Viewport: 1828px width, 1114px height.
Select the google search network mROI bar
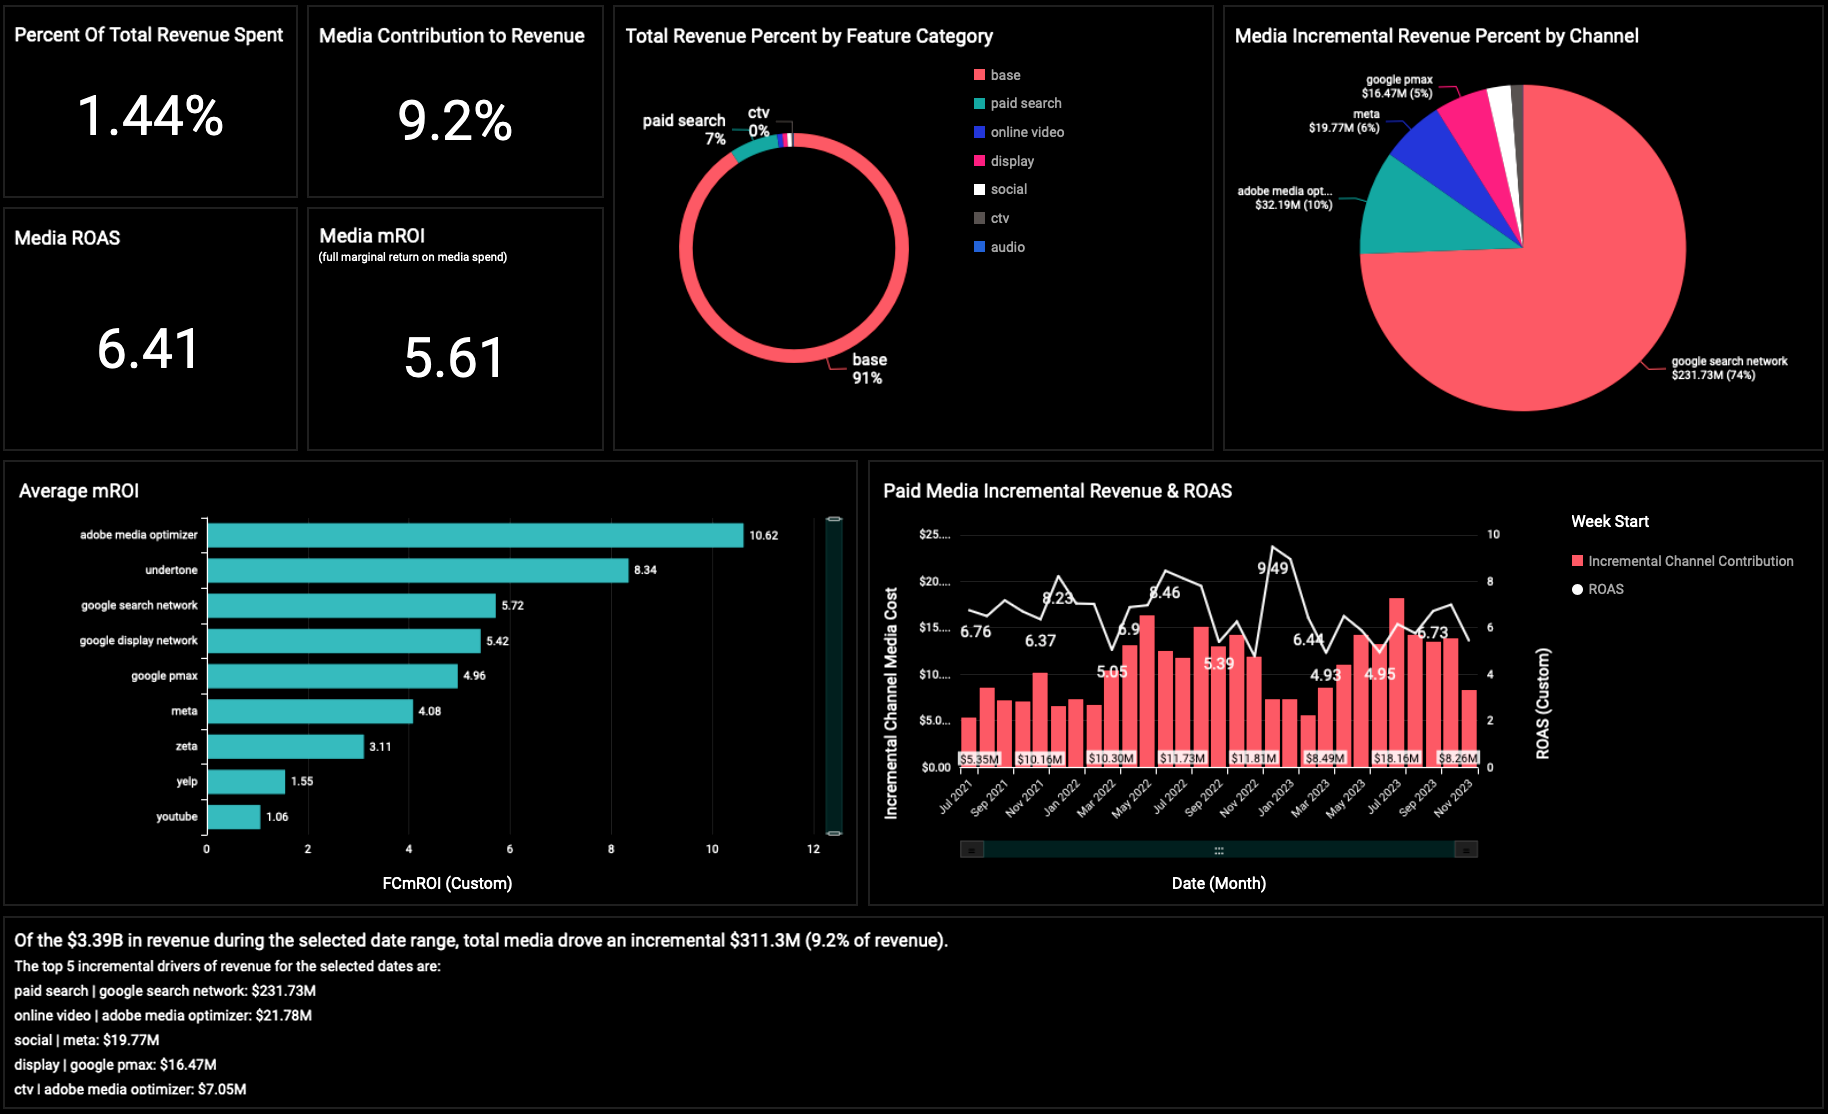click(x=351, y=605)
